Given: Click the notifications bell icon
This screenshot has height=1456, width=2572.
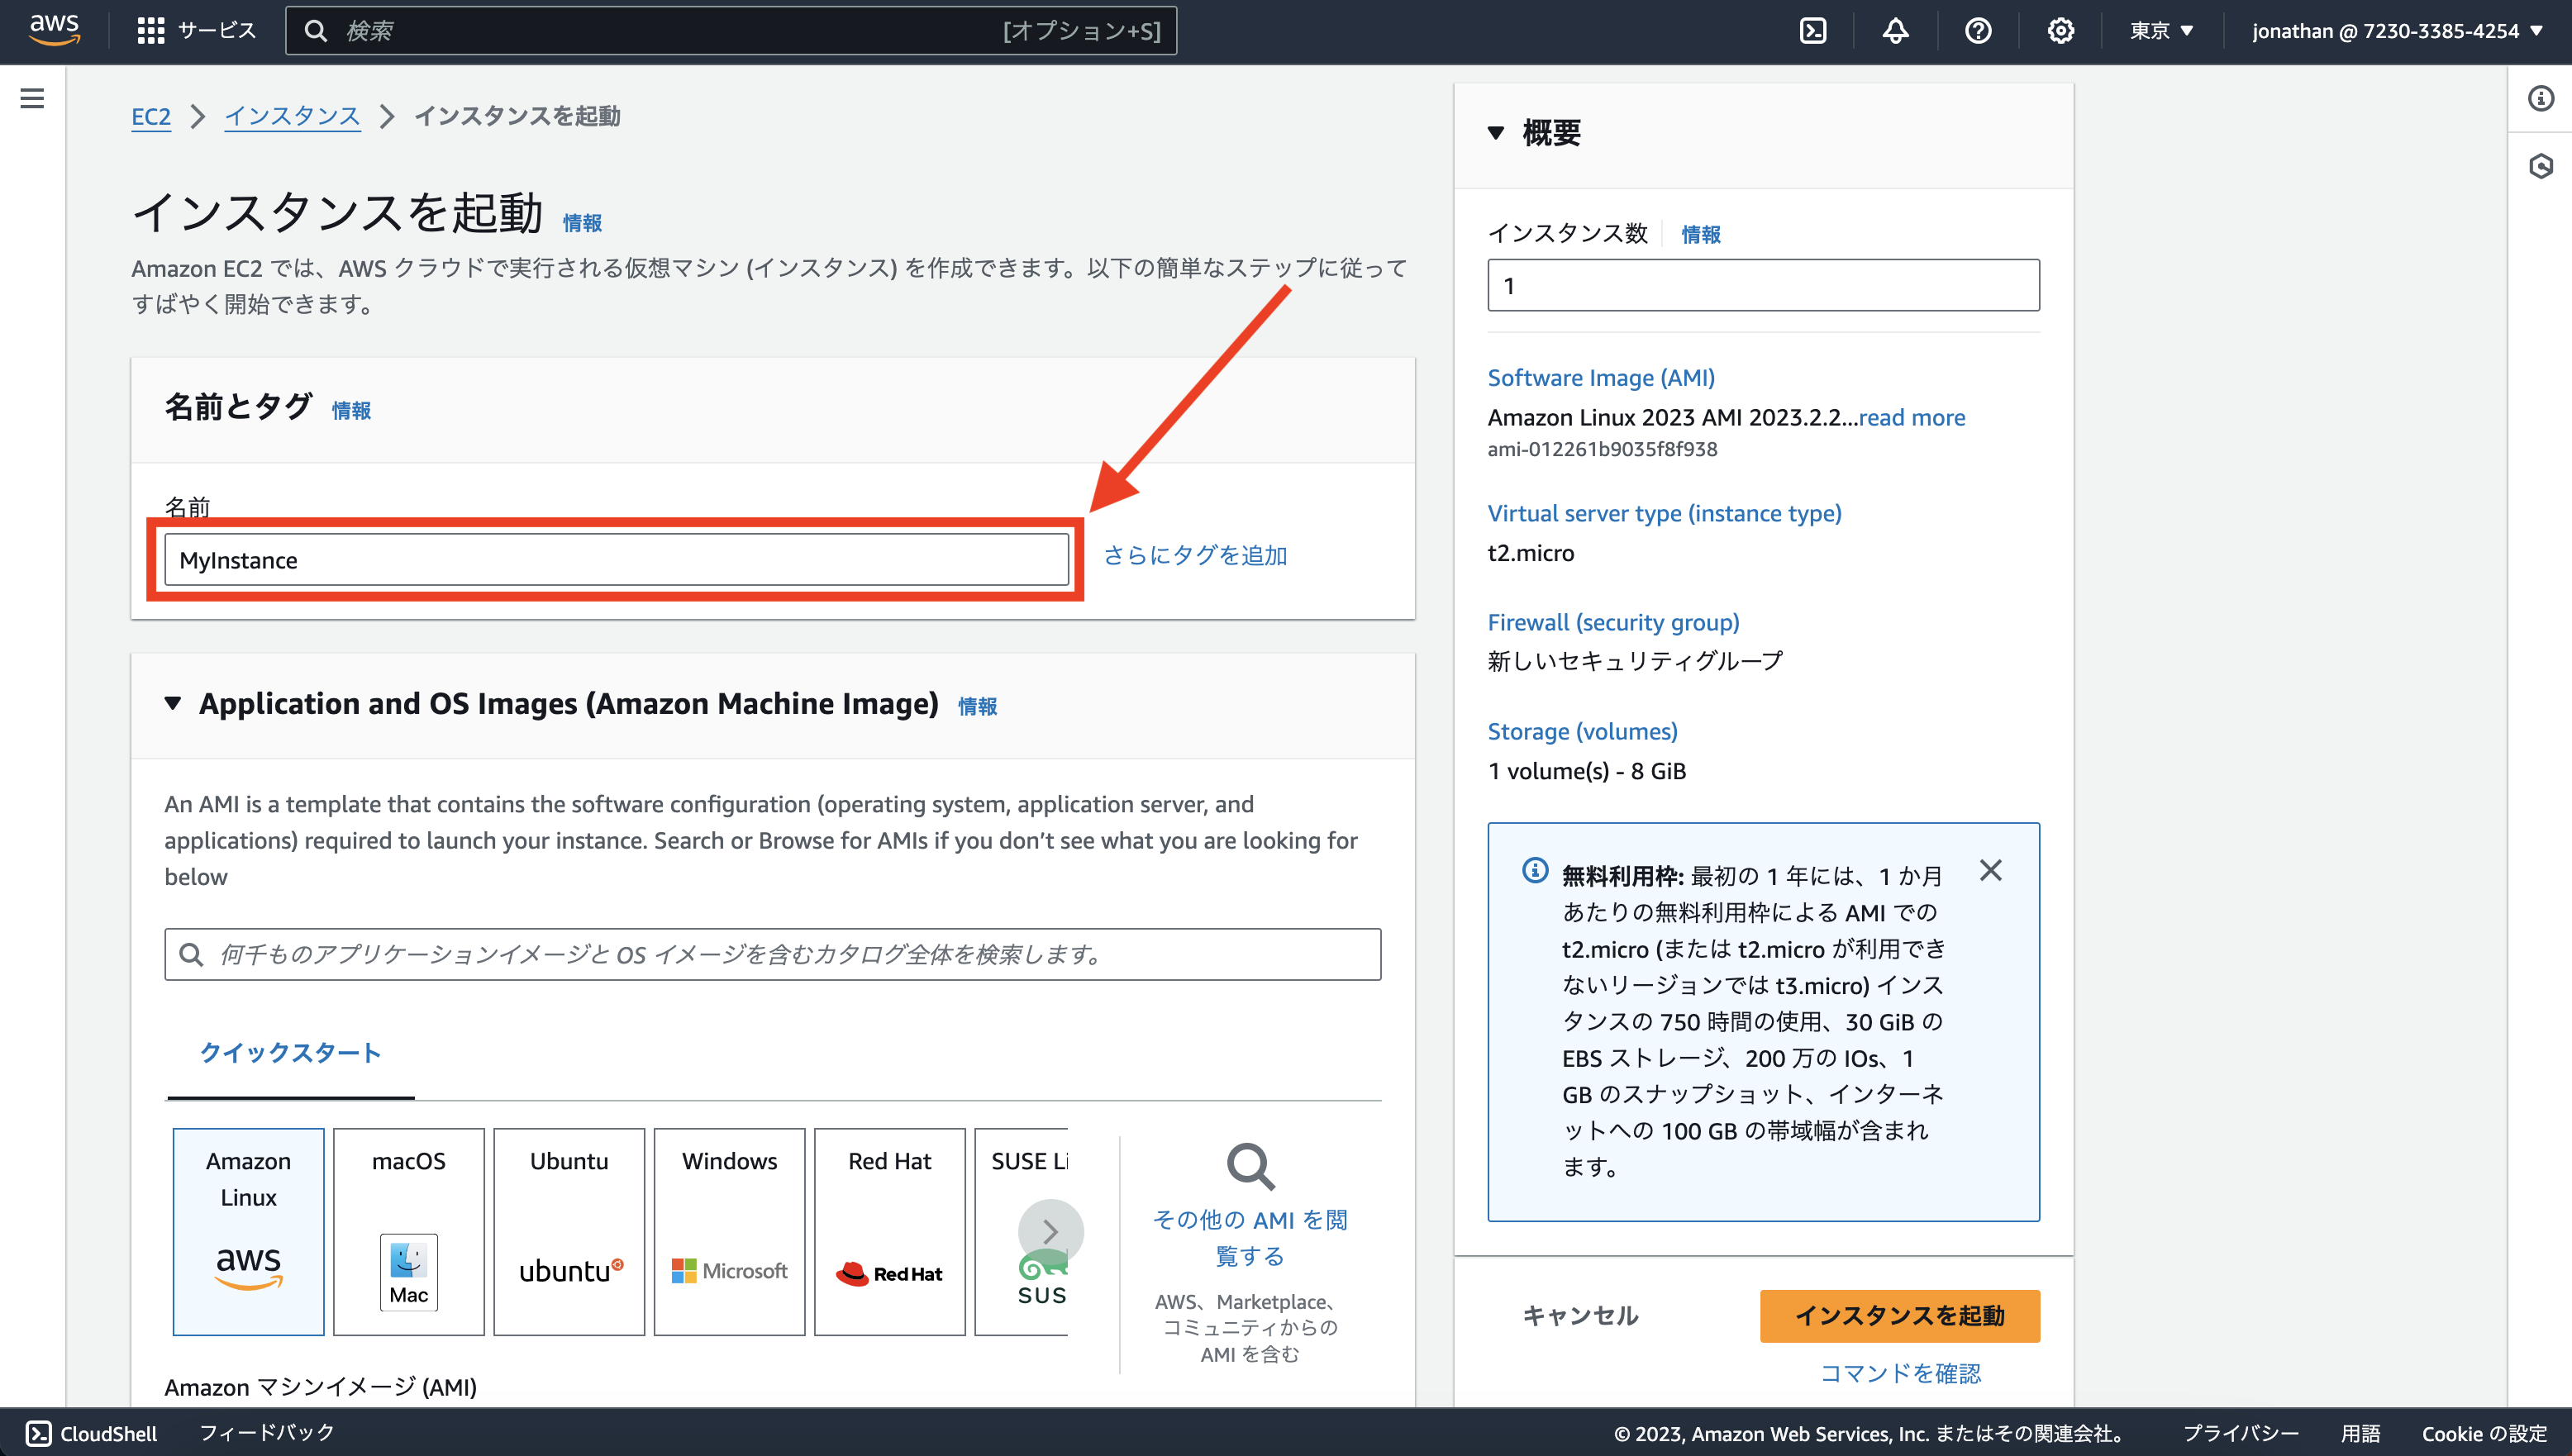Looking at the screenshot, I should [x=1896, y=30].
